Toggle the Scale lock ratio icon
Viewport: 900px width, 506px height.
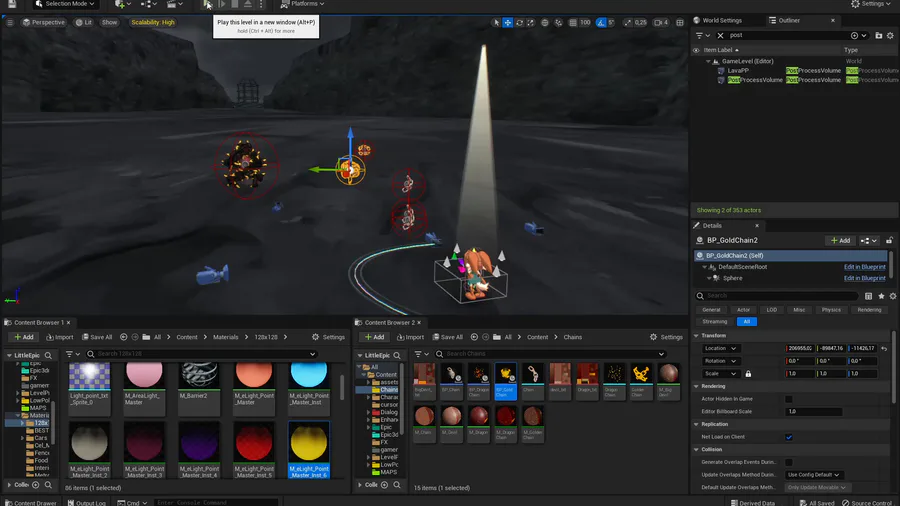coord(748,373)
